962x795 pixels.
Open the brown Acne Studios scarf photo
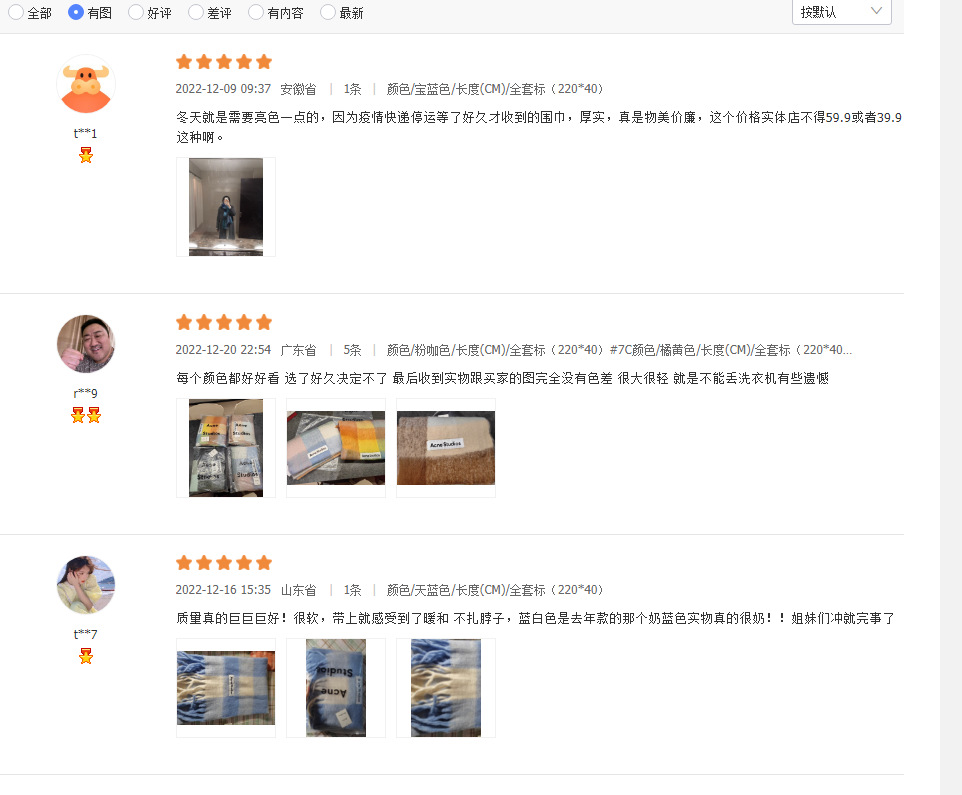point(446,448)
